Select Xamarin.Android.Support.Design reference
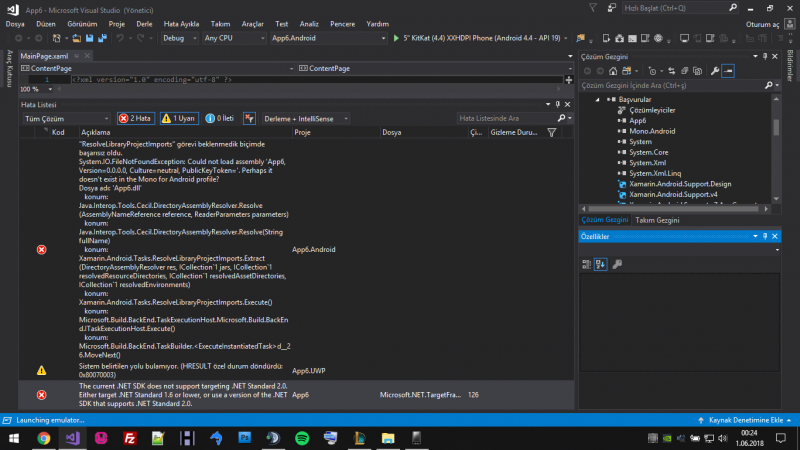Screen dimensions: 800x450 pyautogui.click(x=680, y=184)
